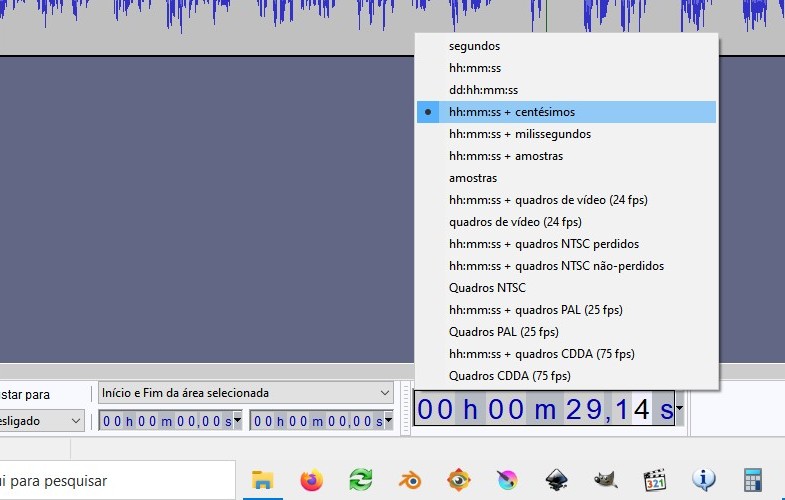Open the selection start time format arrow
The height and width of the screenshot is (500, 785).
coord(238,421)
